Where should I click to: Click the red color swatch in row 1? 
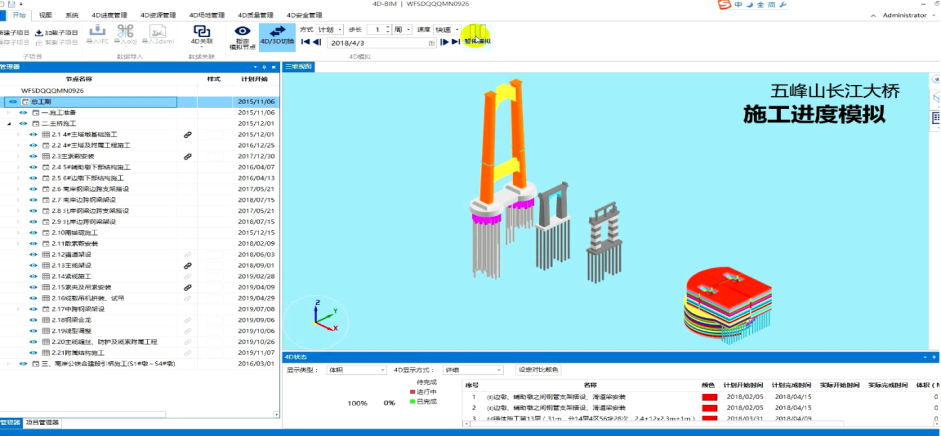point(709,397)
